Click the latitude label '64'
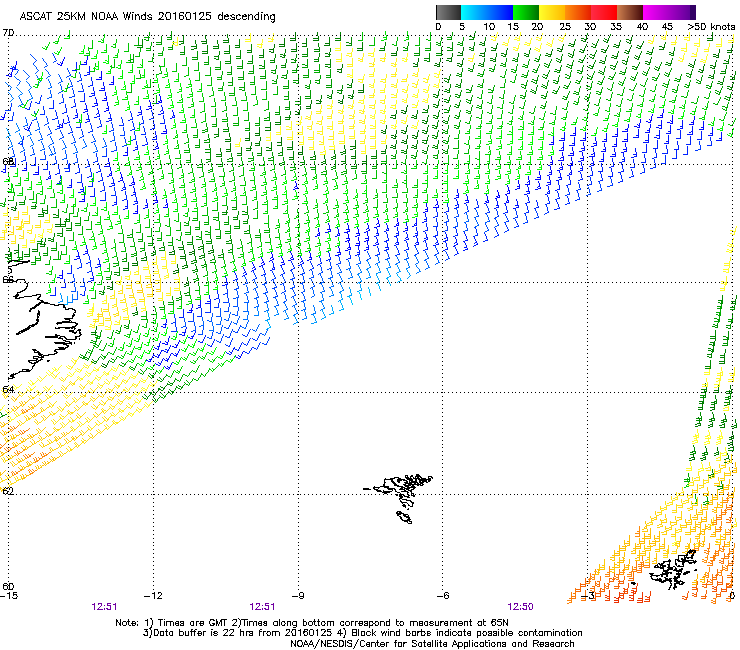Screen dimensions: 740x650 click(x=8, y=390)
